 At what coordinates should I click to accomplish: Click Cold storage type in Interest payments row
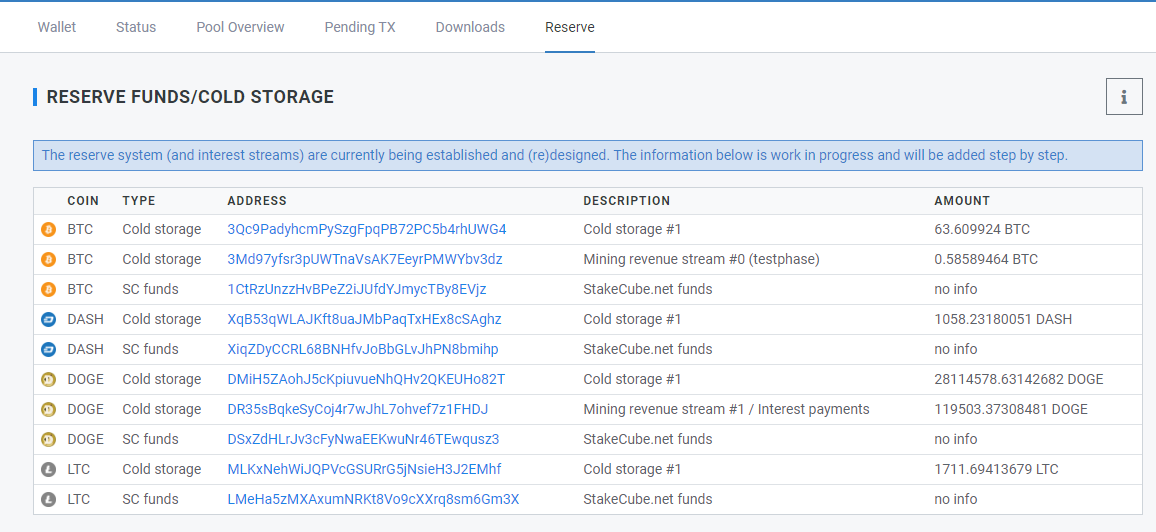click(x=161, y=409)
